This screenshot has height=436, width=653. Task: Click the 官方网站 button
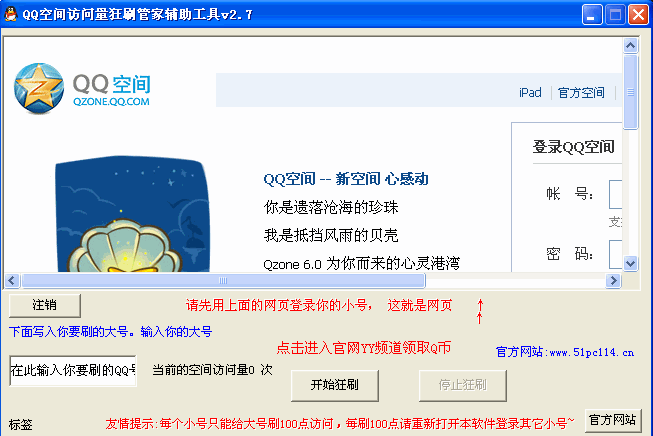click(x=613, y=420)
